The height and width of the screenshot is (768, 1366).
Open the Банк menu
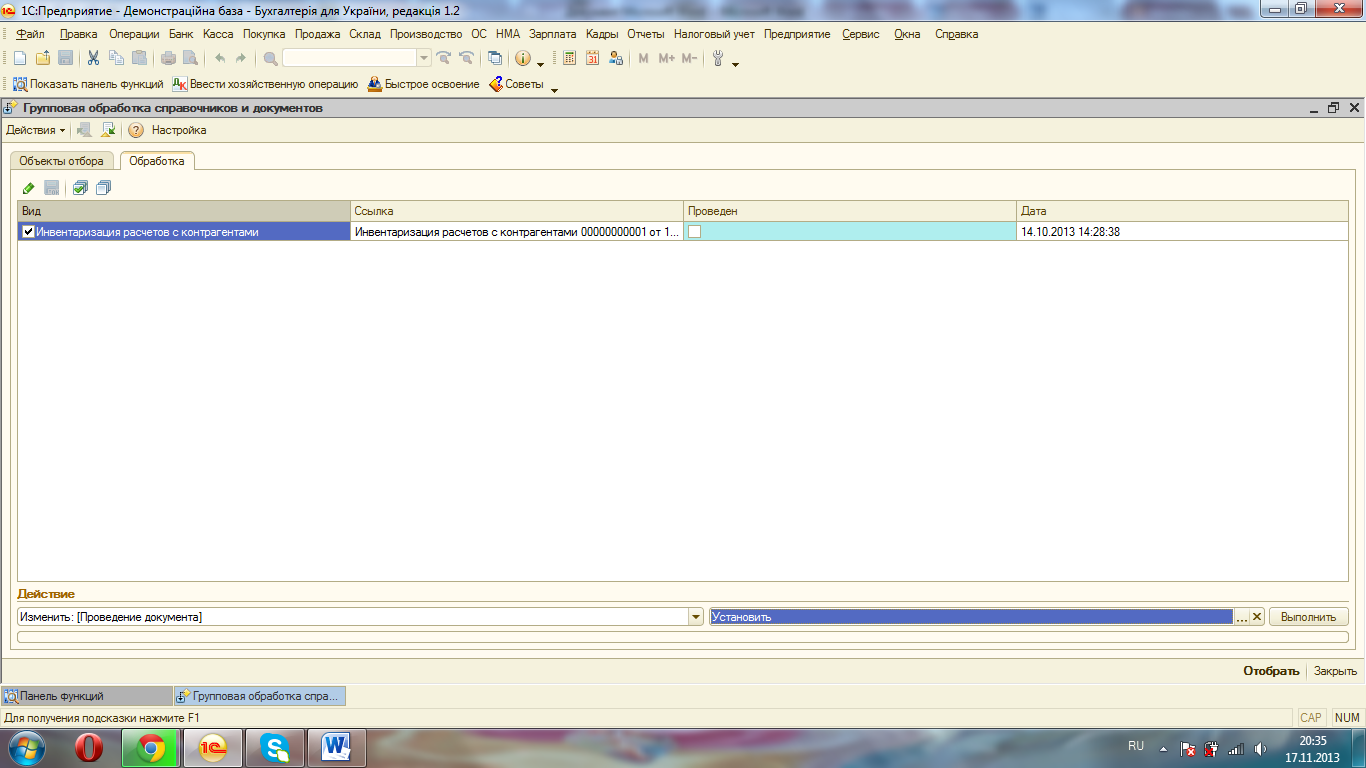181,34
